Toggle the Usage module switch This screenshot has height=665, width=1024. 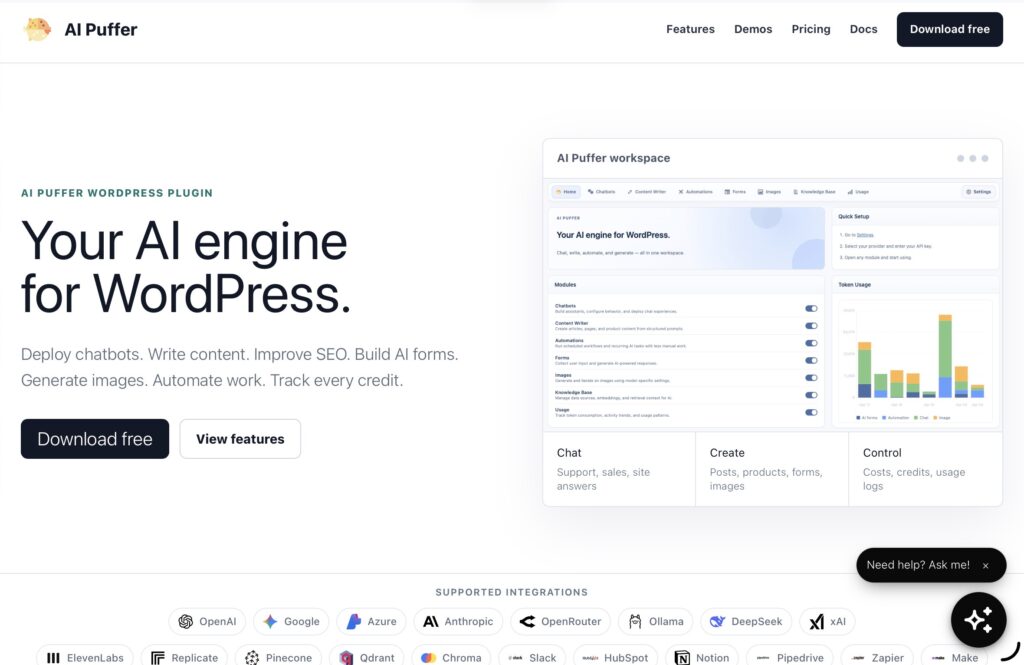click(x=811, y=412)
